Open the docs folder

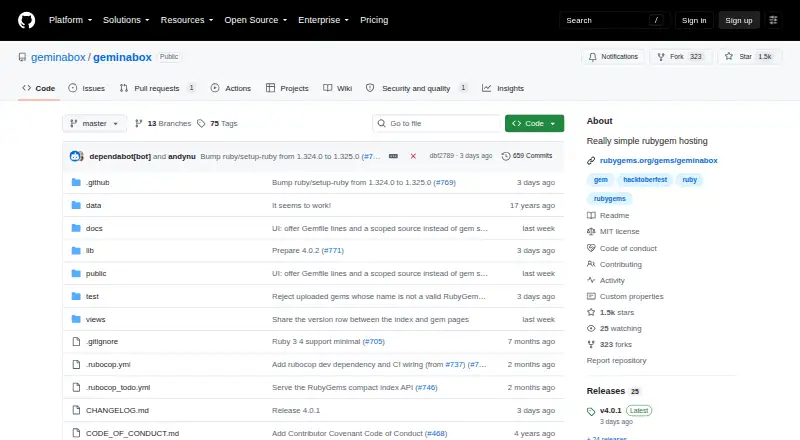click(94, 228)
